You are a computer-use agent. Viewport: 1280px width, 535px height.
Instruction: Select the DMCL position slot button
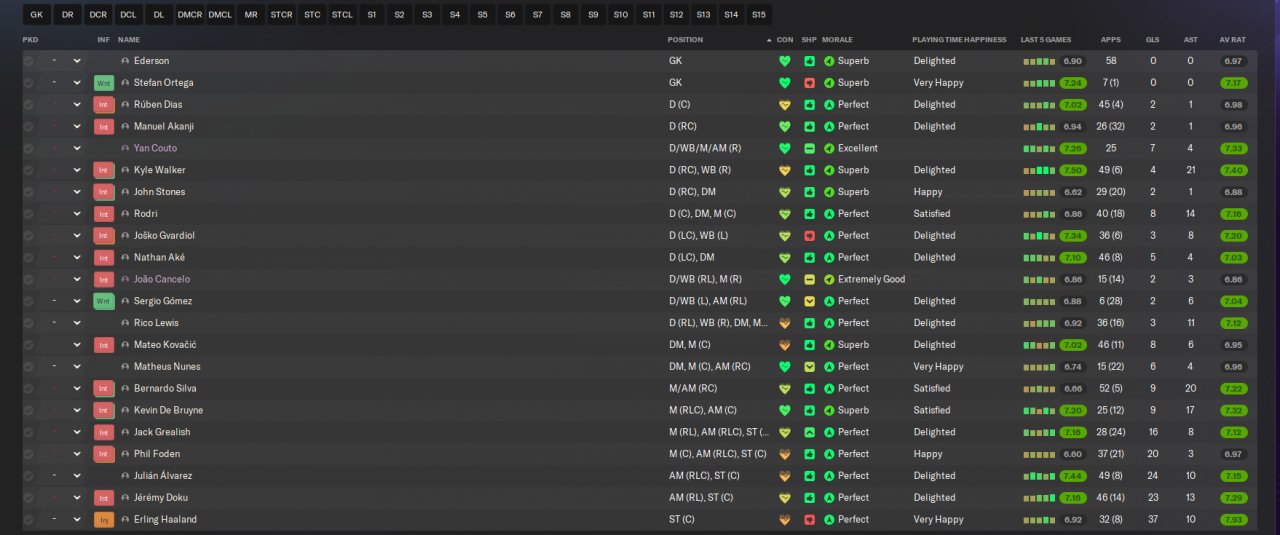pos(220,14)
